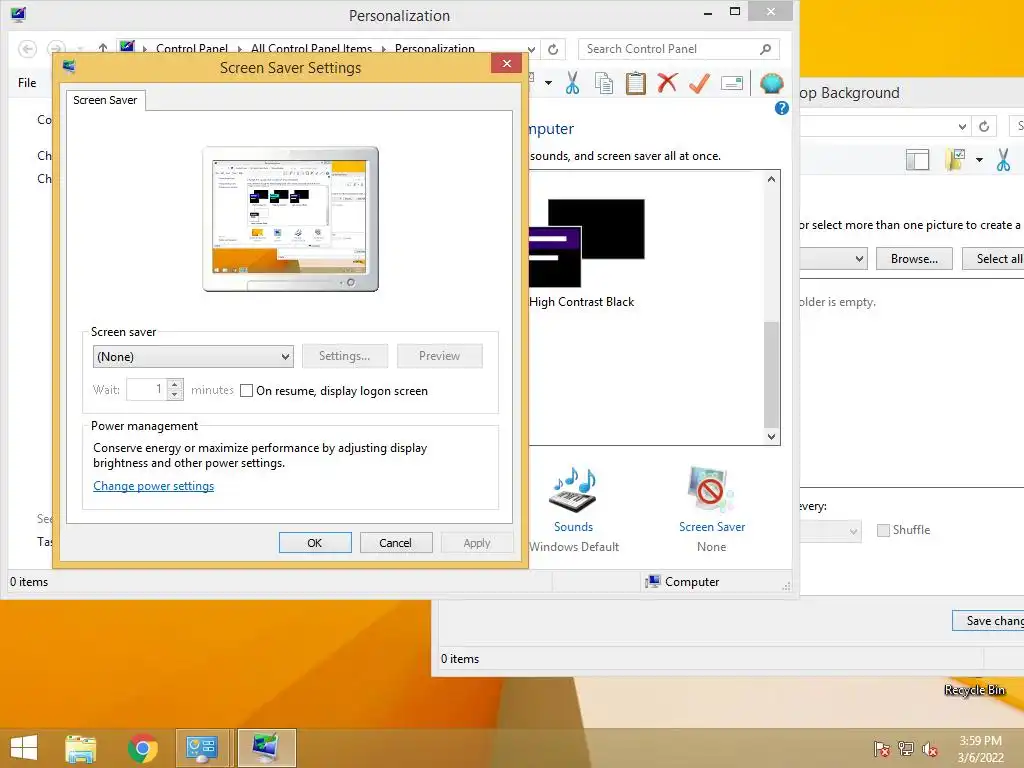This screenshot has height=768, width=1024.
Task: Open the File menu in Personalization window
Action: (x=27, y=83)
